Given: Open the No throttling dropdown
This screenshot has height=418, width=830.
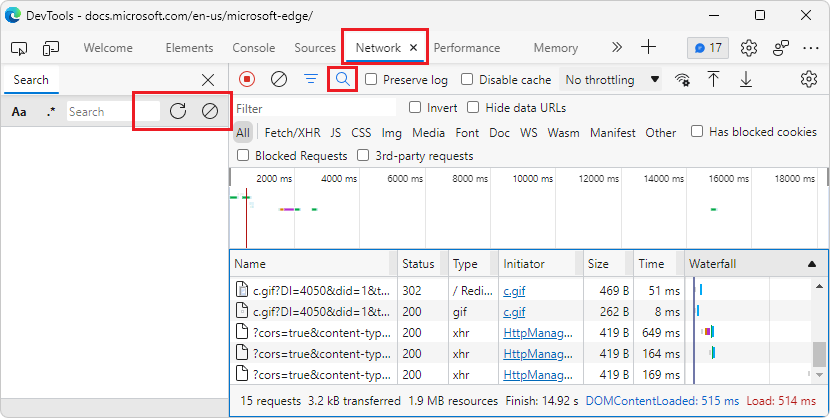Looking at the screenshot, I should (x=610, y=80).
